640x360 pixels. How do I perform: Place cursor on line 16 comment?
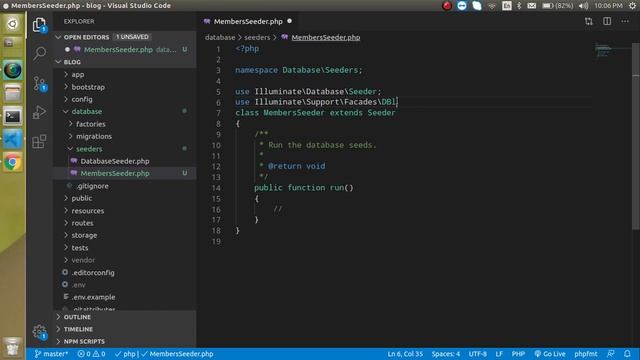tap(278, 209)
